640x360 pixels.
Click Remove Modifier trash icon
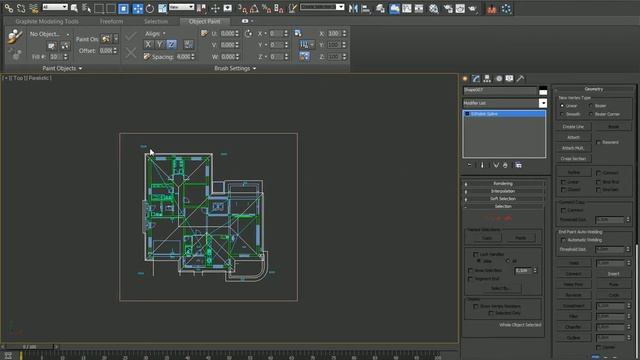[x=505, y=165]
